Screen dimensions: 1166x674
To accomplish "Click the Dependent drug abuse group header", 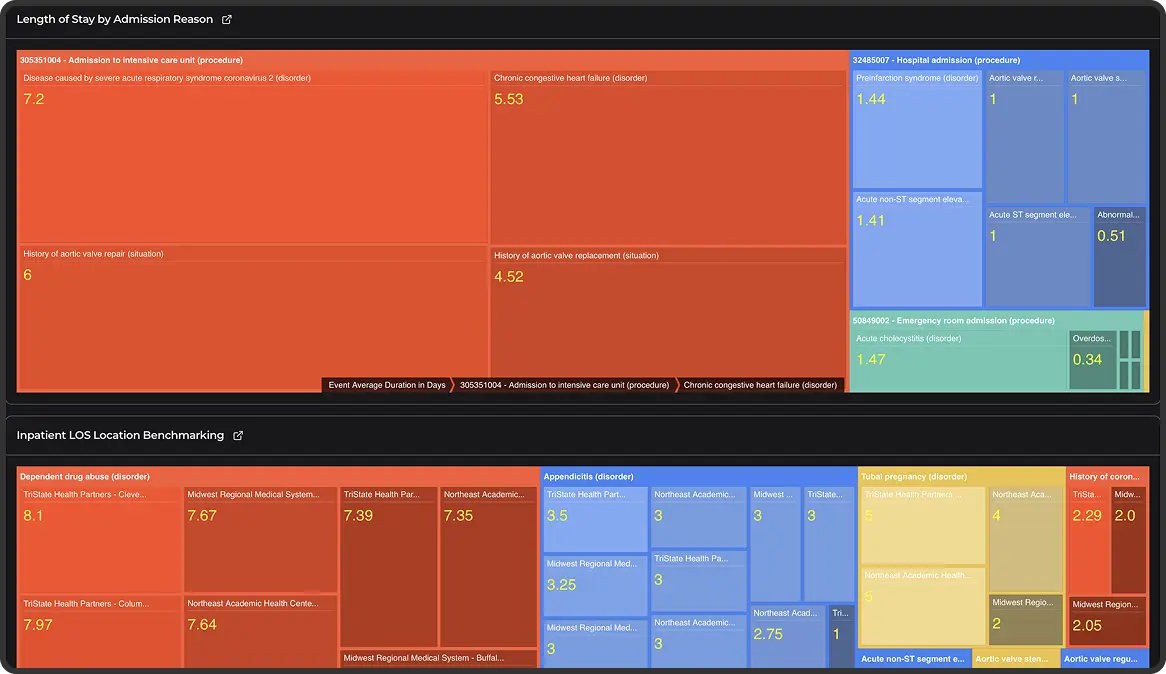I will click(x=84, y=477).
